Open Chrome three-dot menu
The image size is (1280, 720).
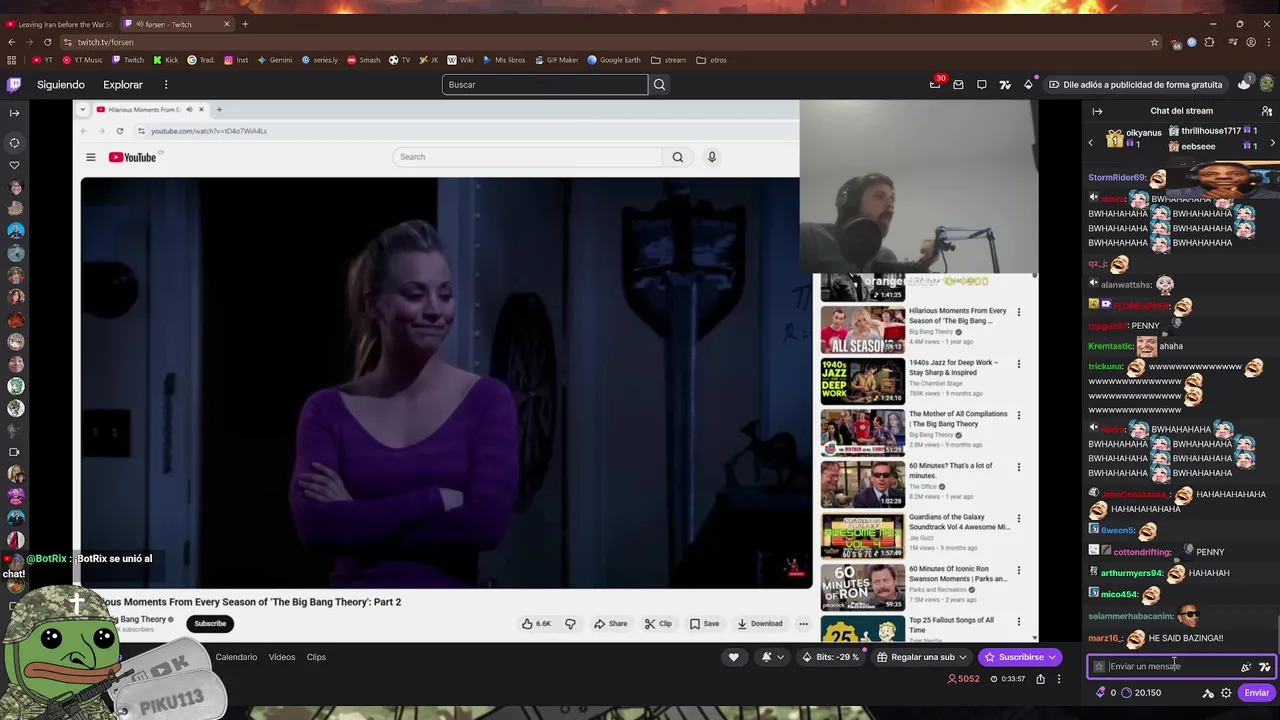1269,42
